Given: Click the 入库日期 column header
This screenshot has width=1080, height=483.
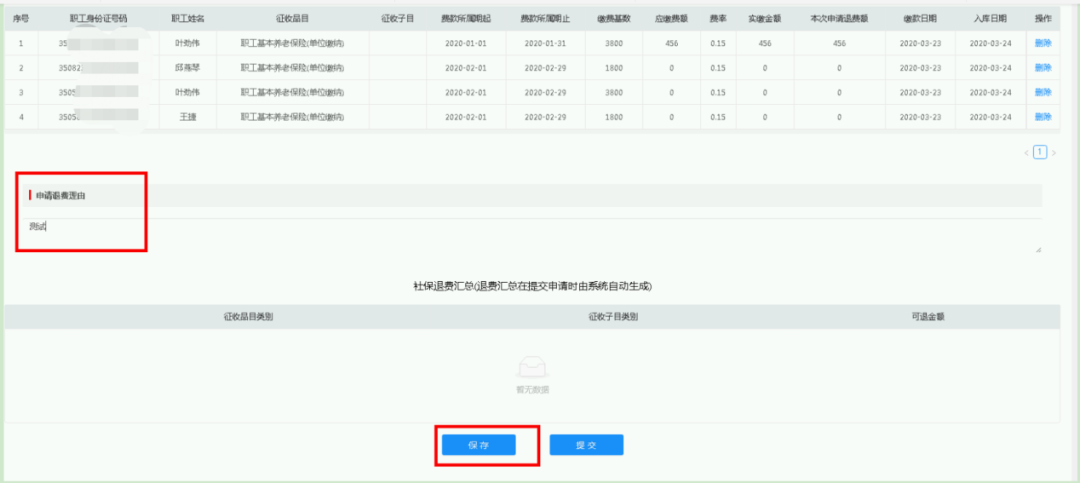Looking at the screenshot, I should tap(990, 19).
